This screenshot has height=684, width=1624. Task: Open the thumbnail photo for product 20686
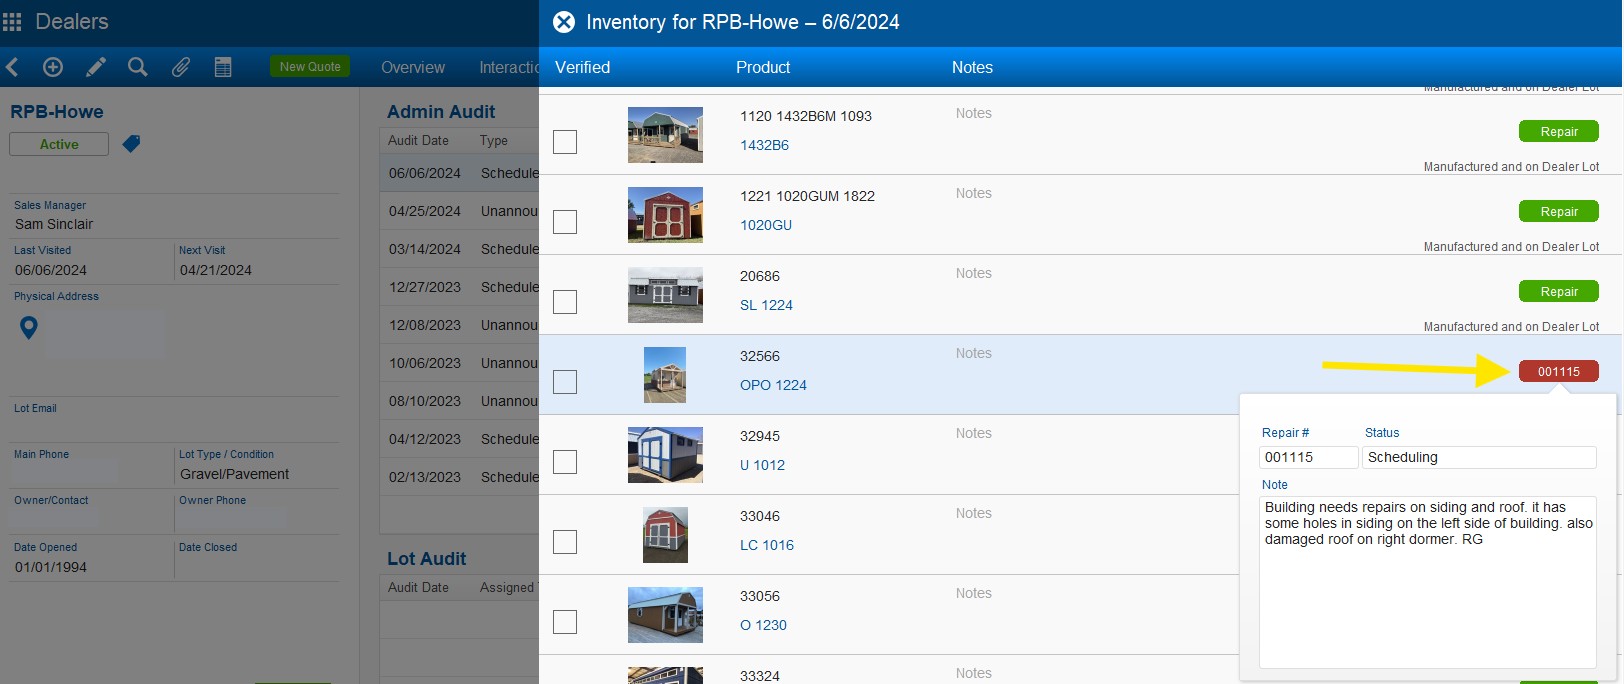[665, 295]
